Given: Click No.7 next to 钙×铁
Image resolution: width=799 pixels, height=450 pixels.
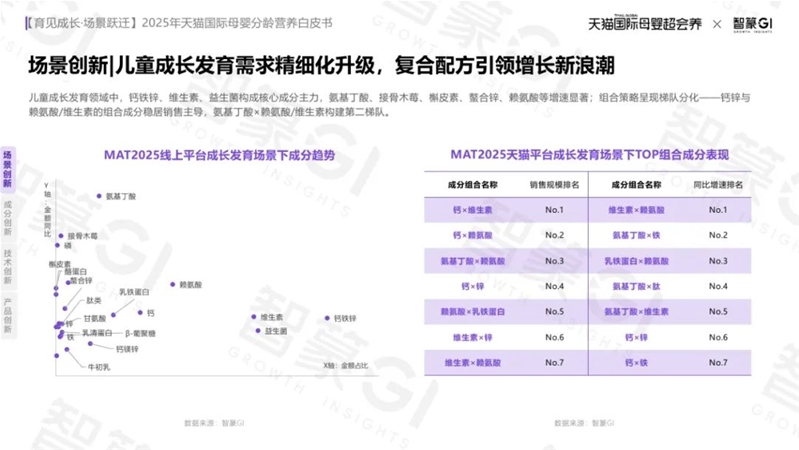Looking at the screenshot, I should pyautogui.click(x=718, y=362).
